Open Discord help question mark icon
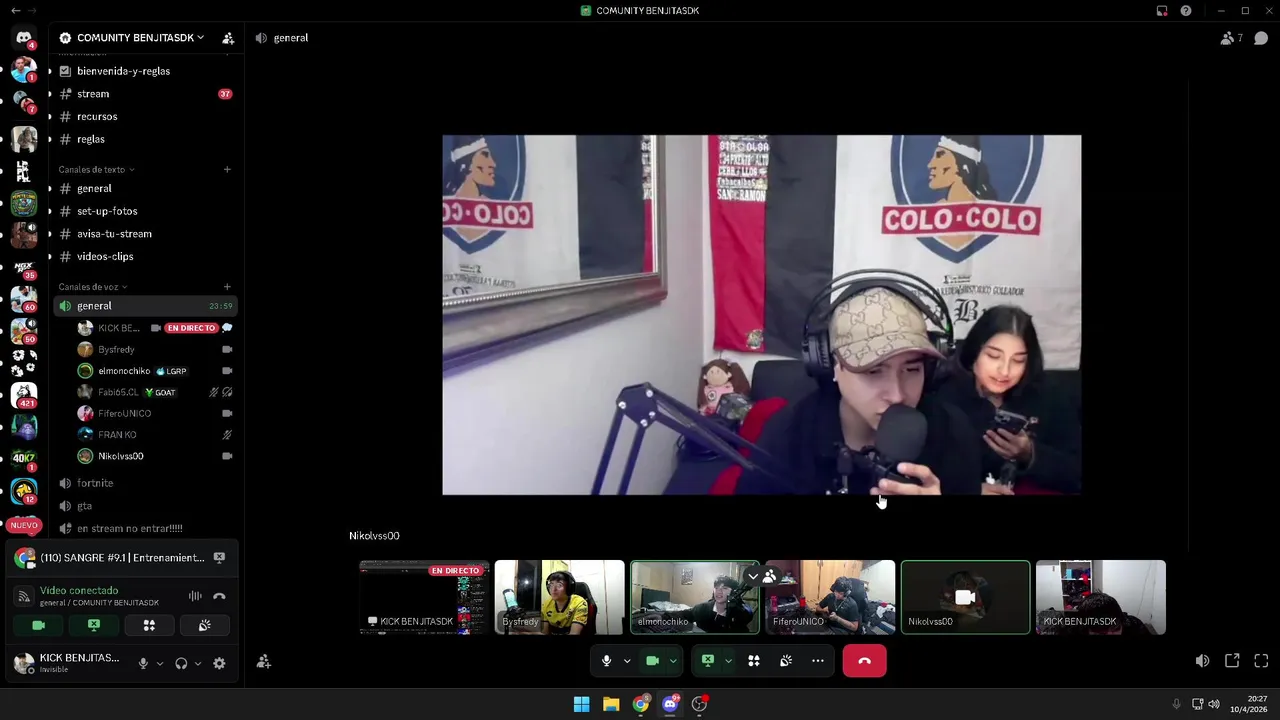 [1186, 11]
